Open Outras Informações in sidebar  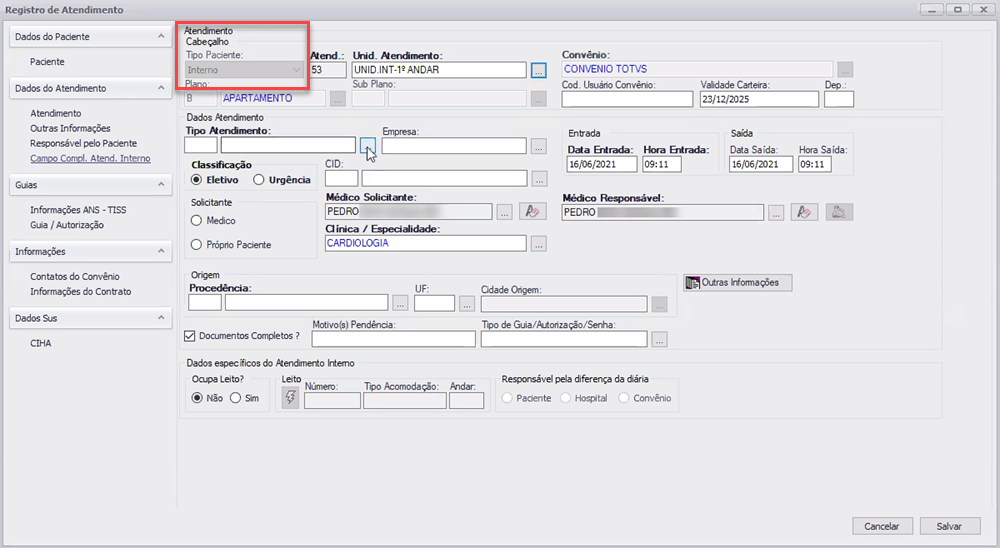[70, 128]
